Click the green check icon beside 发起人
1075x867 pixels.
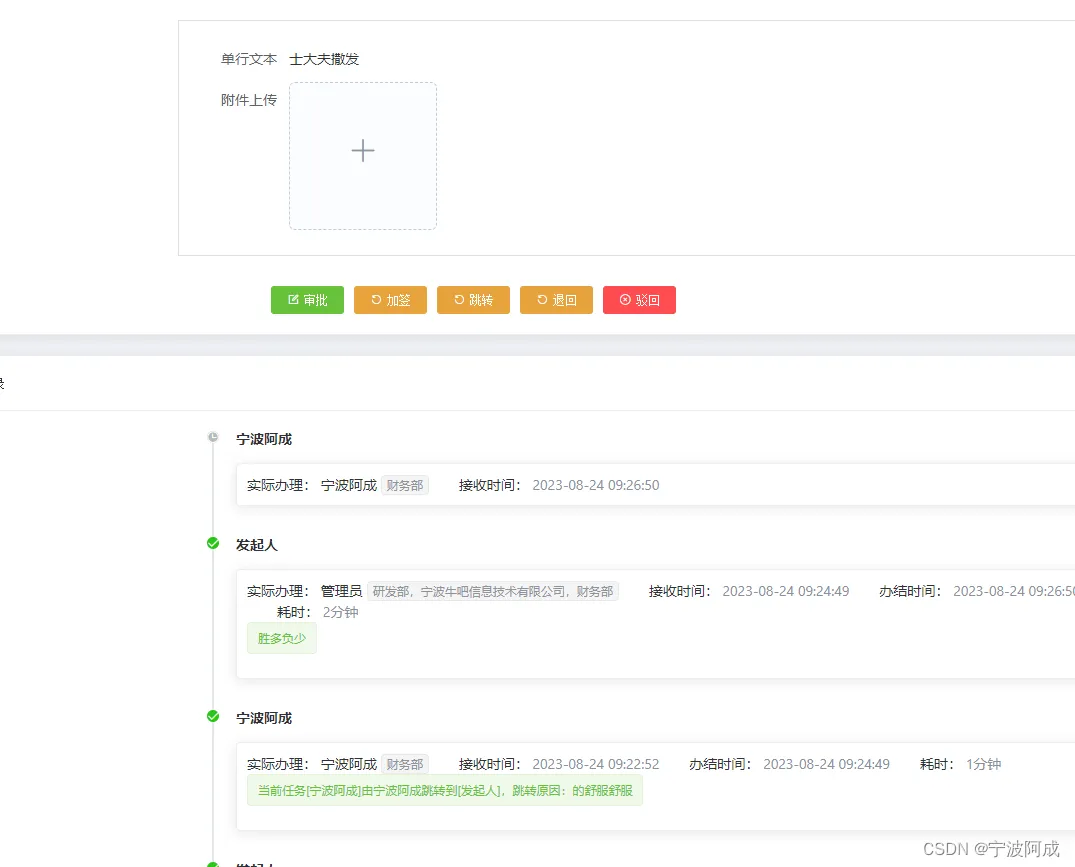(x=213, y=544)
